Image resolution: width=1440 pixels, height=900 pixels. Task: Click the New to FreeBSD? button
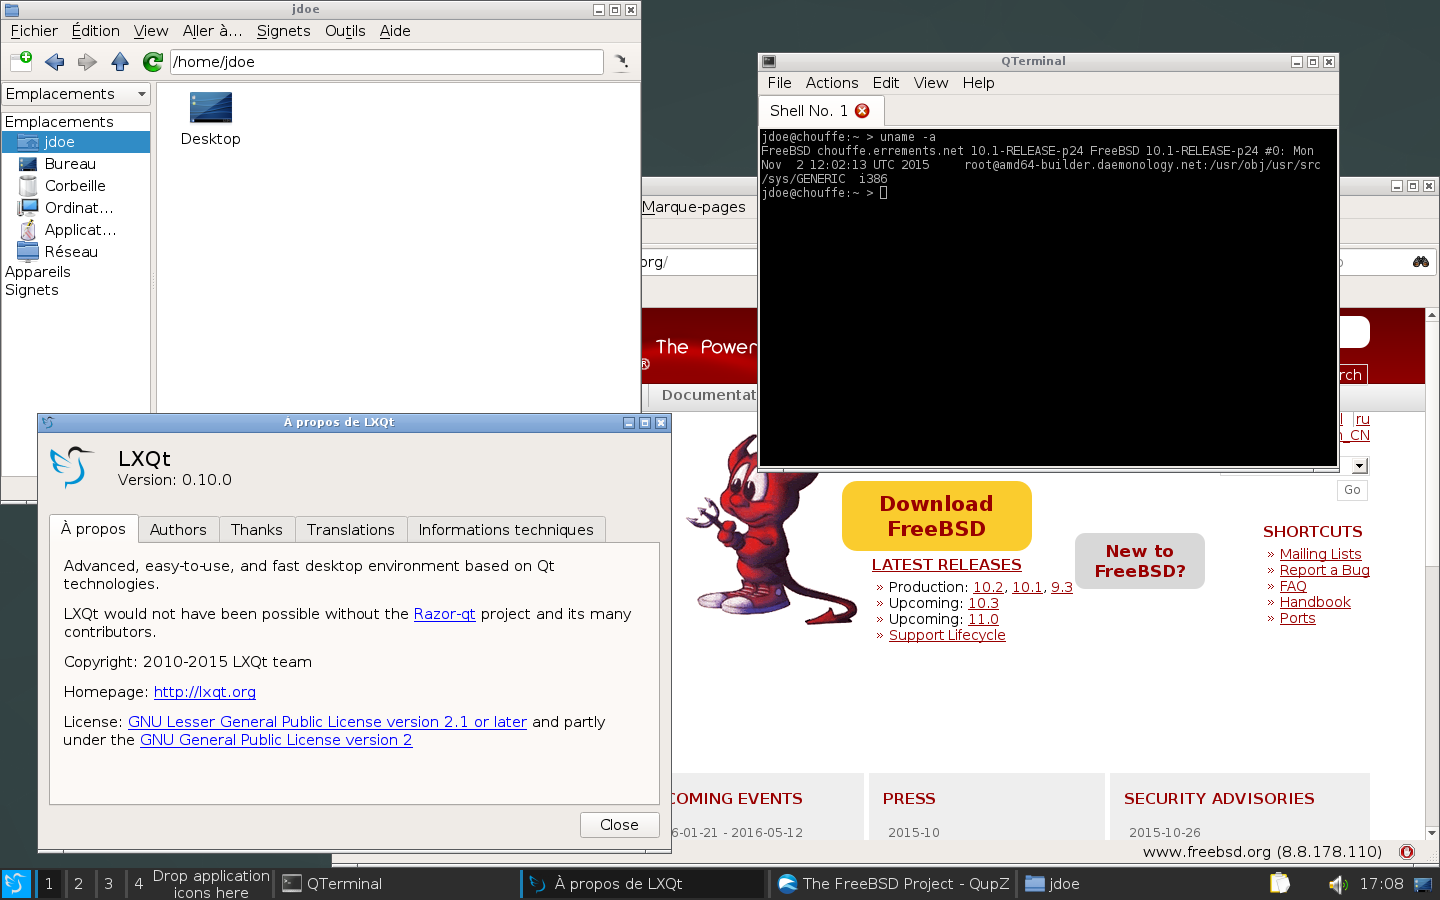point(1140,561)
